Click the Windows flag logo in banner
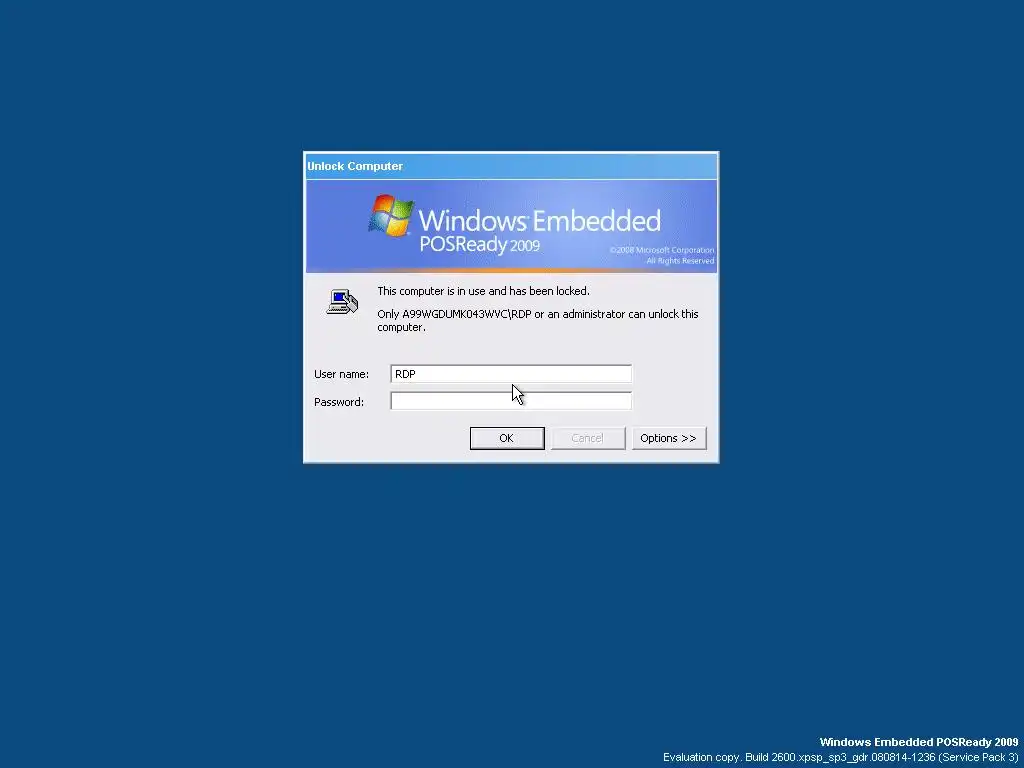This screenshot has height=768, width=1024. [x=391, y=214]
